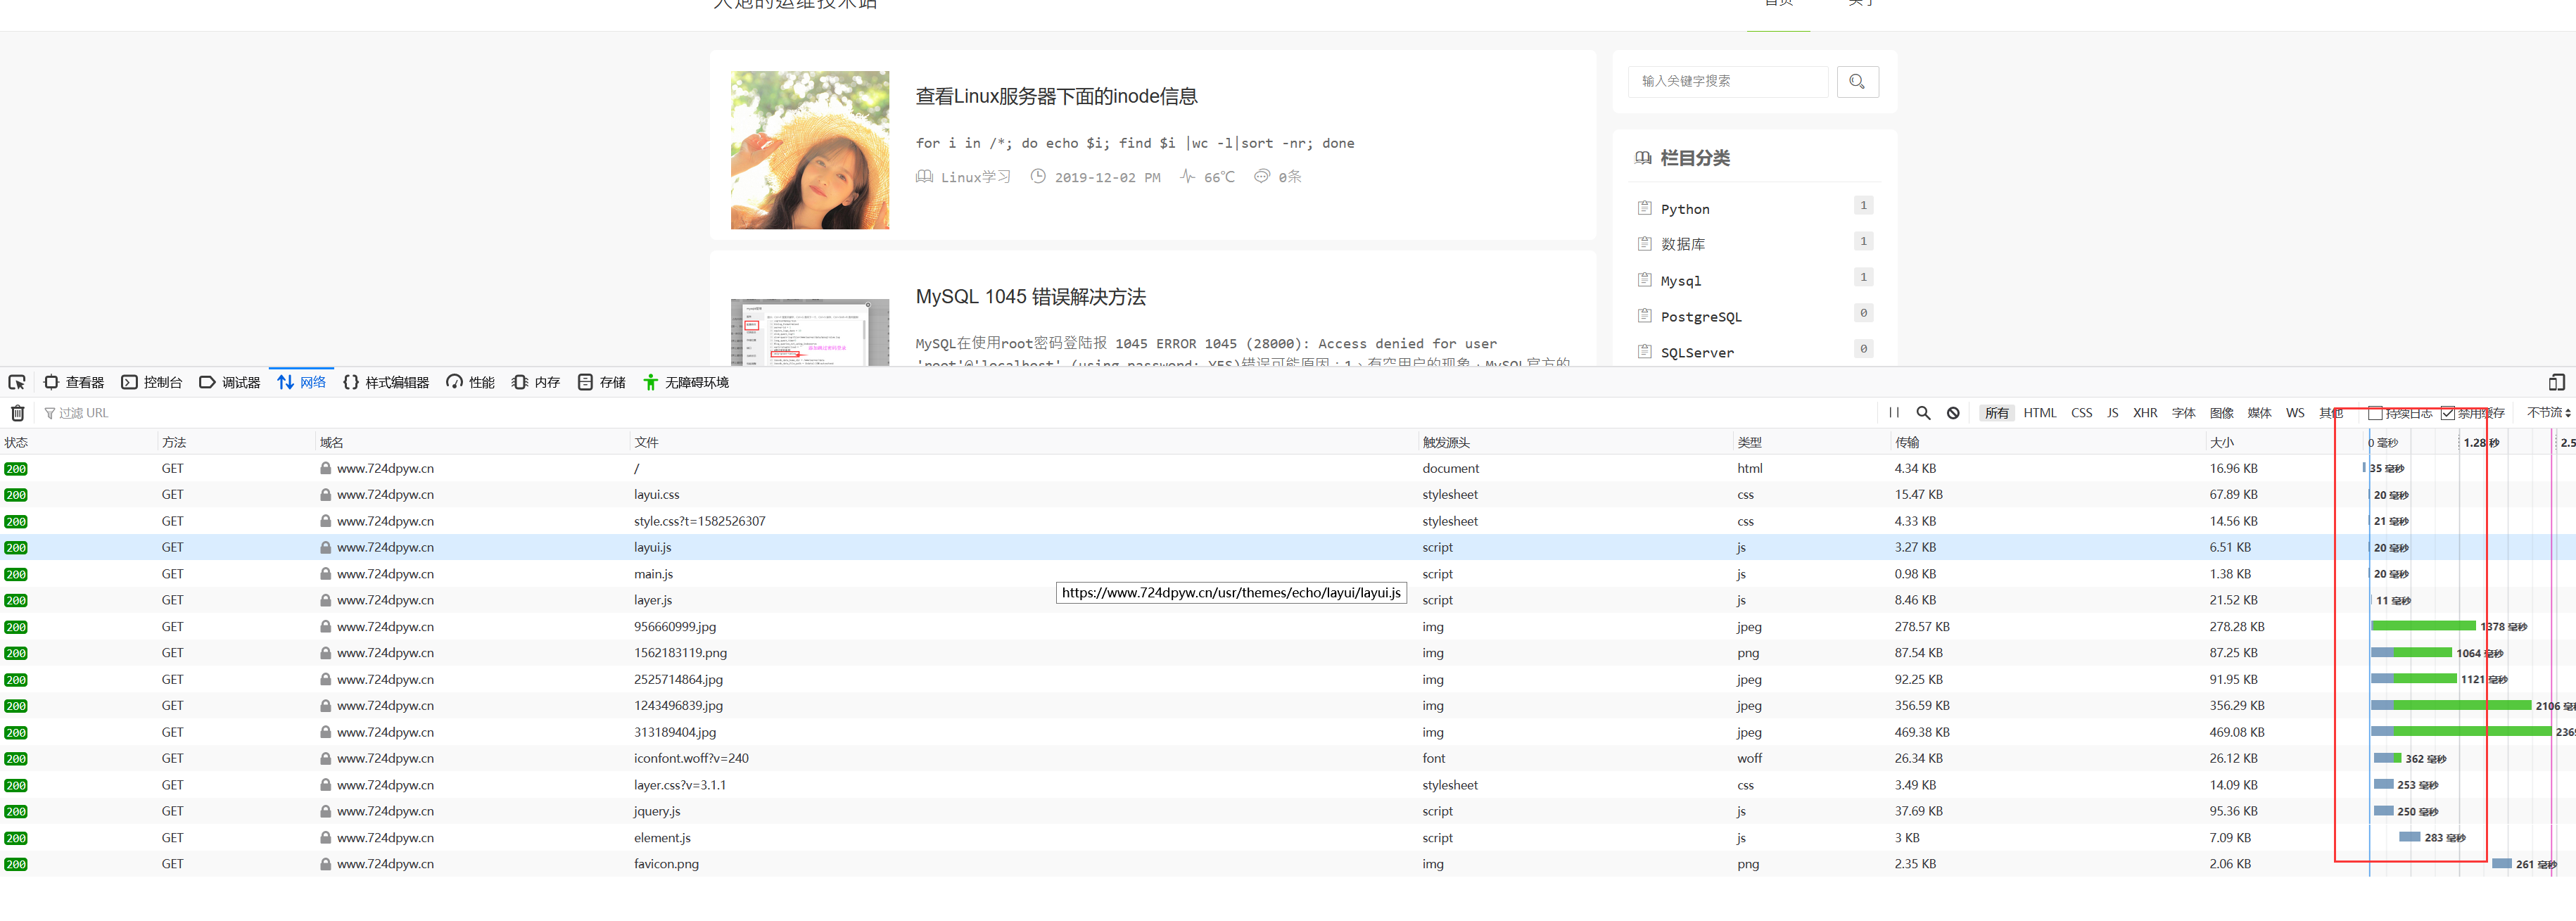Switch to the 调试器 debugger tab
The height and width of the screenshot is (921, 2576).
point(230,383)
